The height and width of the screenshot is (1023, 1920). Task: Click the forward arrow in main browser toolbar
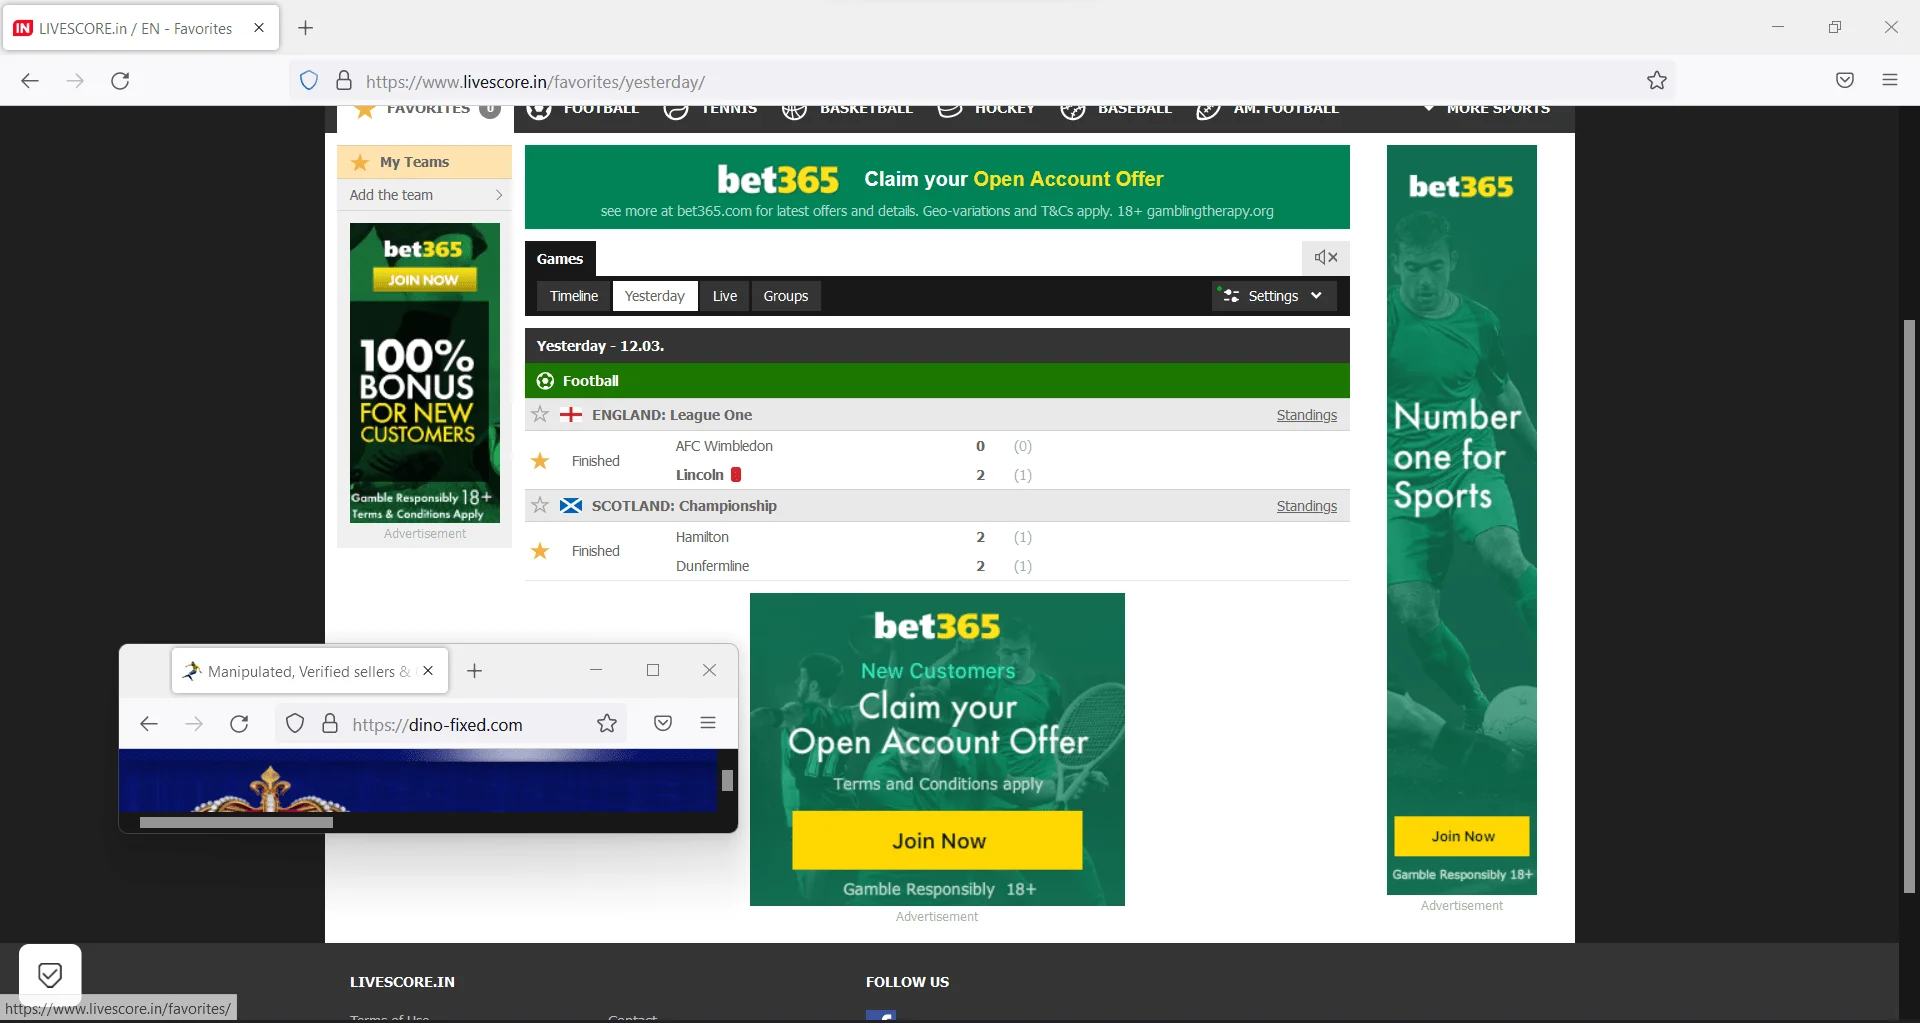[x=75, y=81]
